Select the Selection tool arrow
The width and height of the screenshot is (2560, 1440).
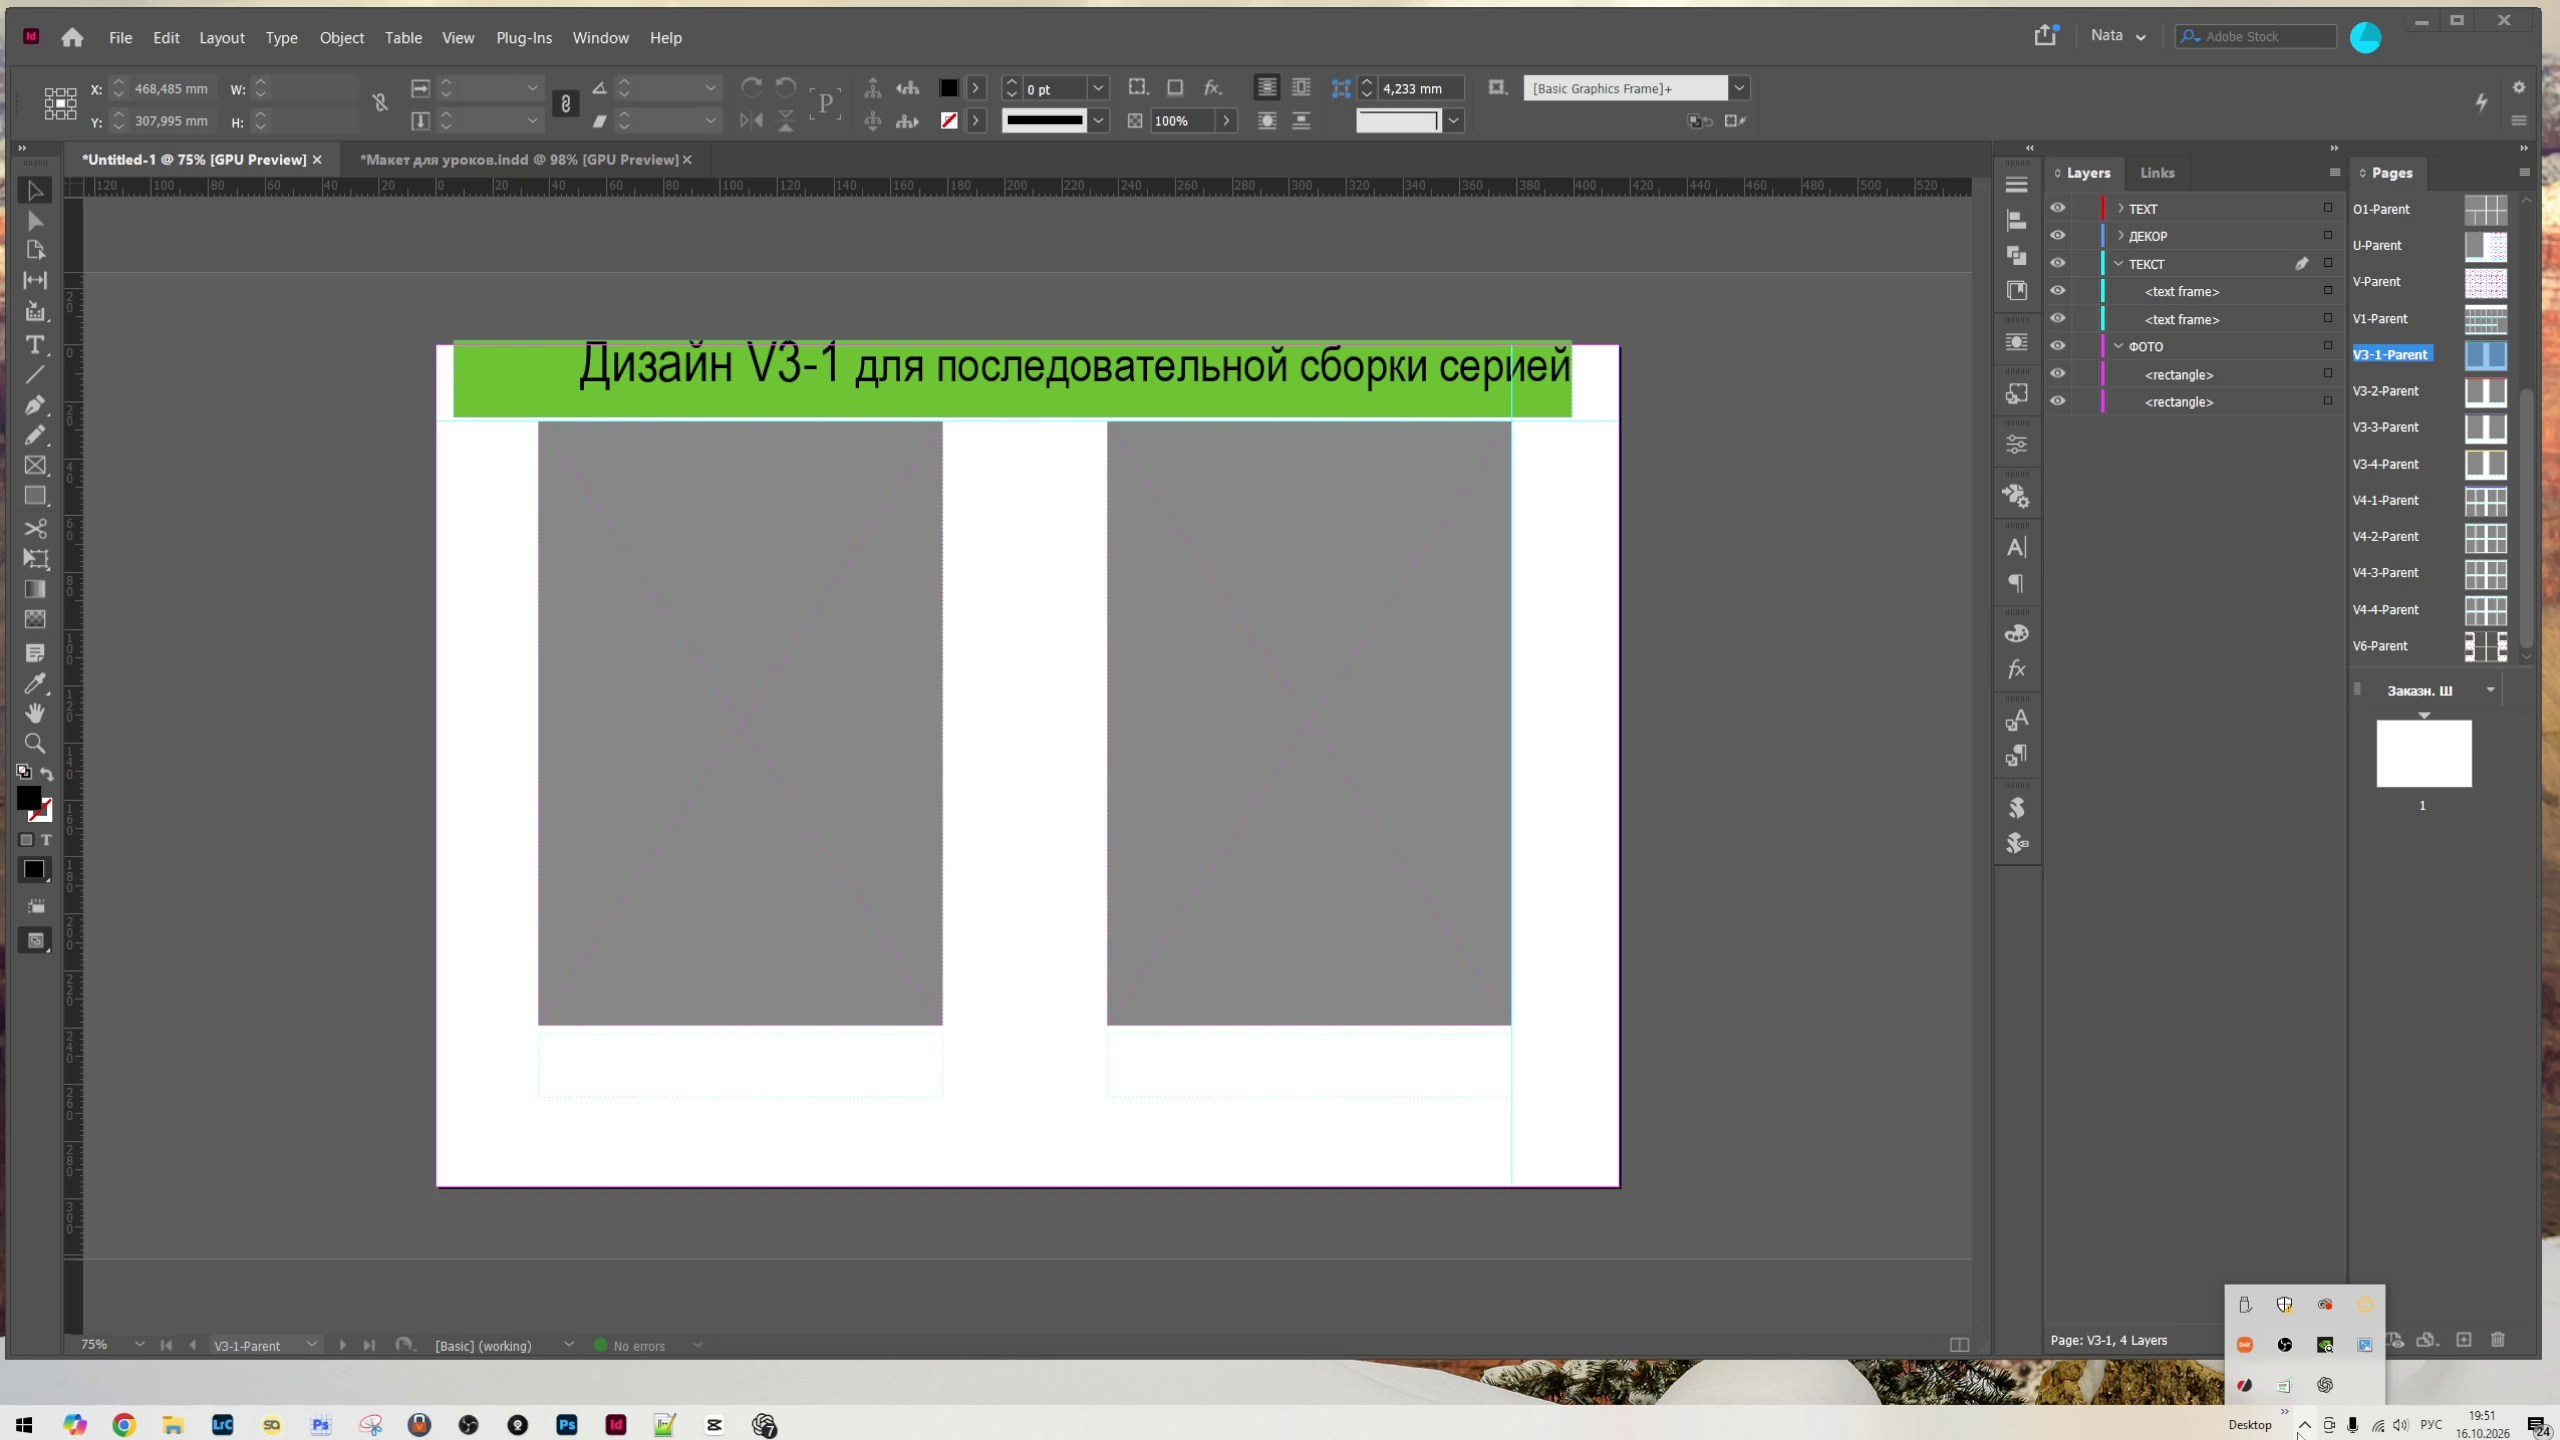(35, 190)
